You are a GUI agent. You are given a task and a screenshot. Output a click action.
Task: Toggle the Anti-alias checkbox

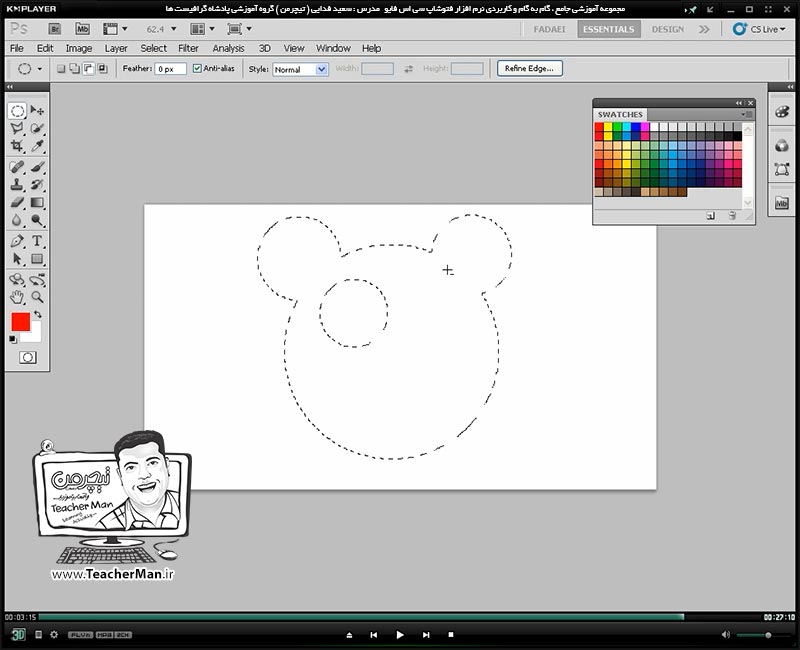click(x=197, y=68)
